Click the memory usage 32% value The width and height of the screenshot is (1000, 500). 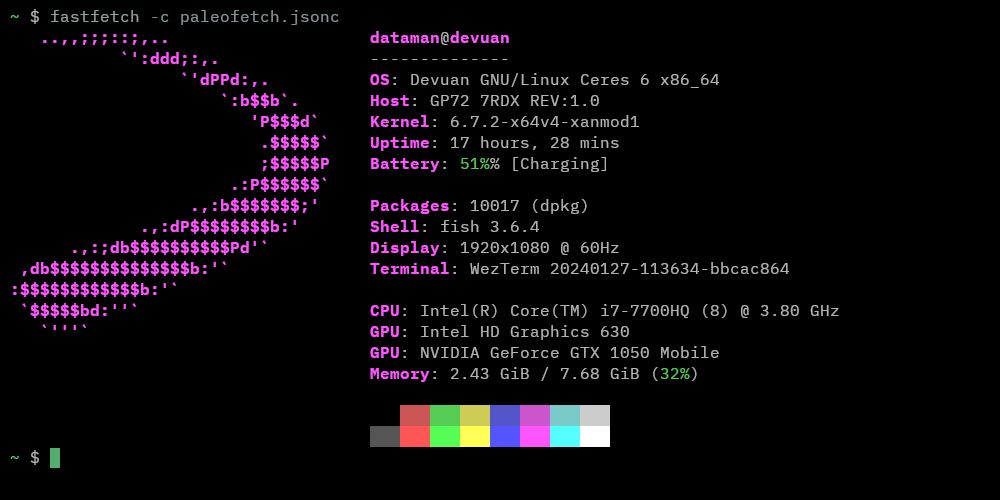tap(674, 374)
